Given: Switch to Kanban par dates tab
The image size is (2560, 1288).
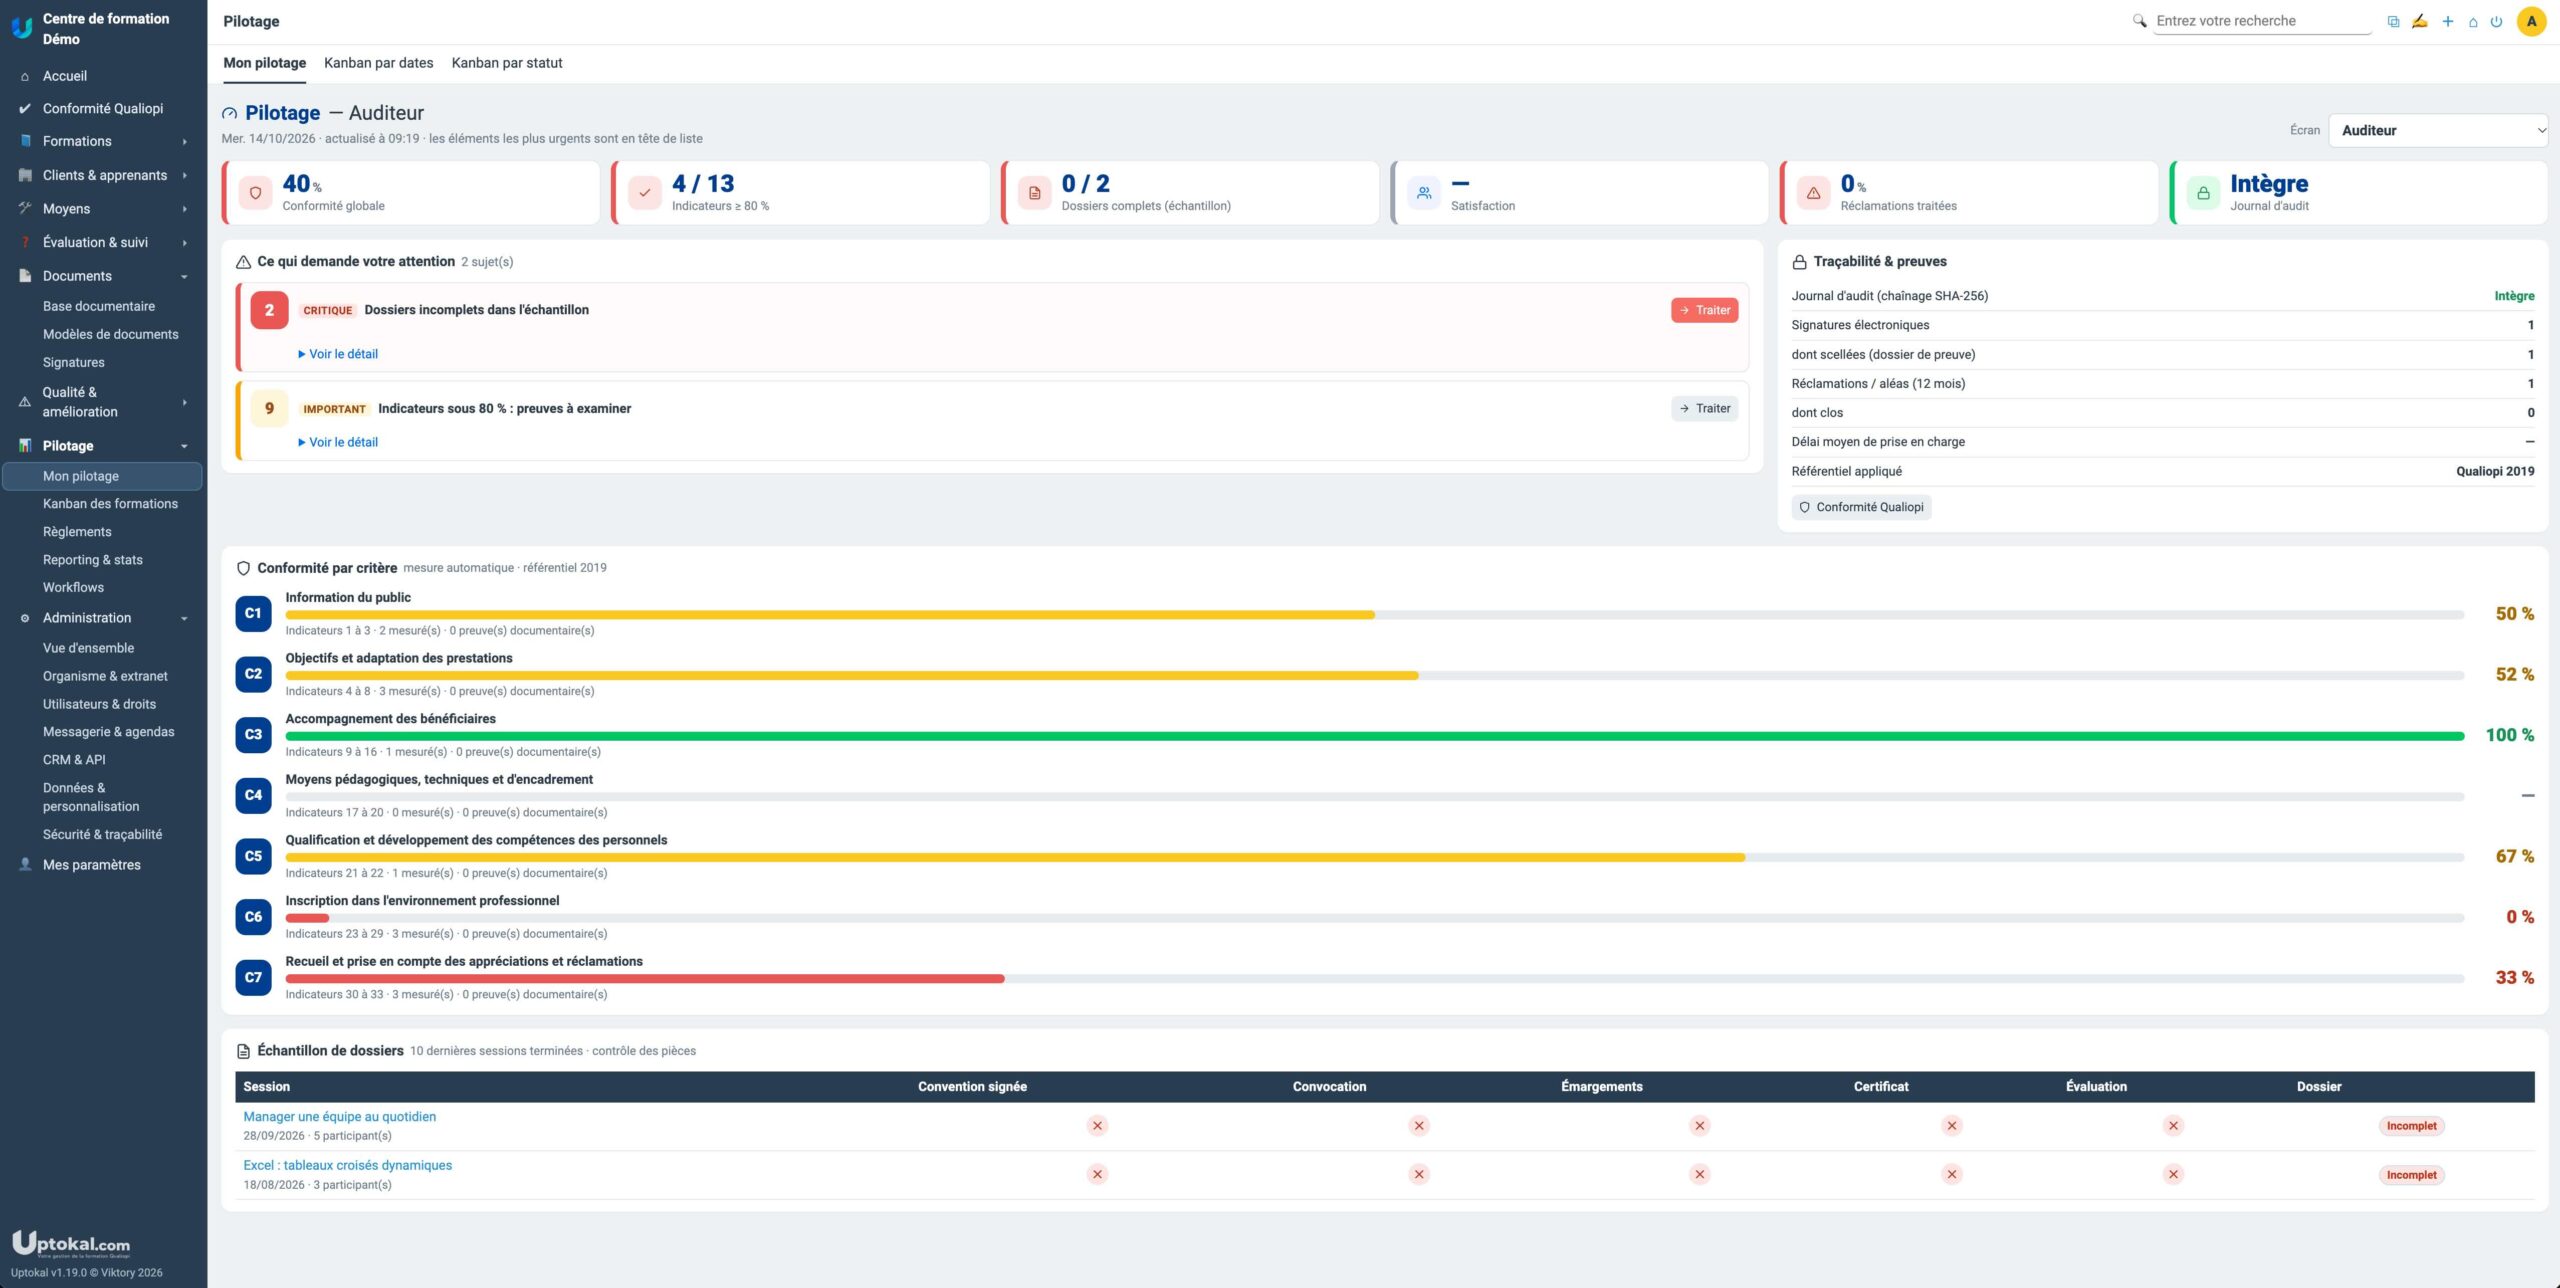Looking at the screenshot, I should click(378, 63).
